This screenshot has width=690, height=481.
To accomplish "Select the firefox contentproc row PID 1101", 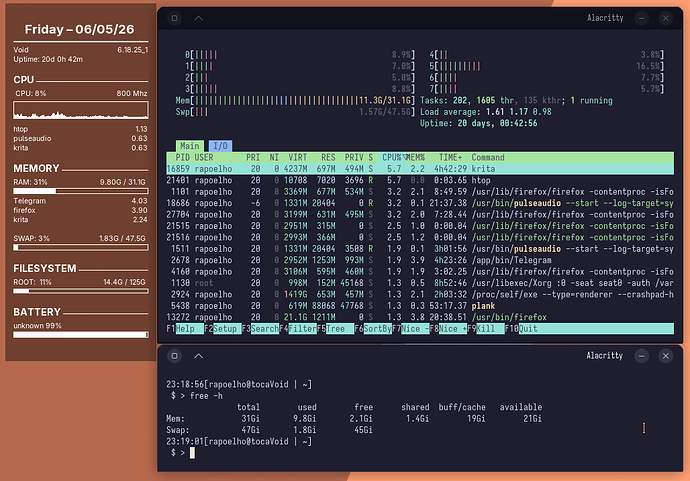I will coord(420,192).
